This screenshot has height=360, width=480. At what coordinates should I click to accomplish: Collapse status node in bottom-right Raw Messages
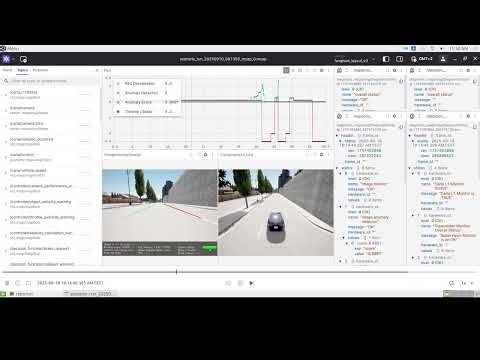(410, 168)
